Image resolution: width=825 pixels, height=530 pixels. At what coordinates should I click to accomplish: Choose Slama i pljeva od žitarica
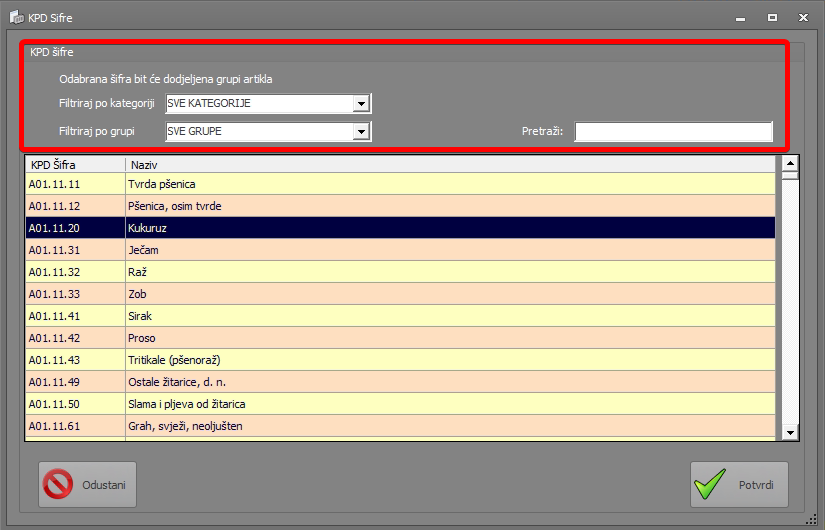coord(400,404)
